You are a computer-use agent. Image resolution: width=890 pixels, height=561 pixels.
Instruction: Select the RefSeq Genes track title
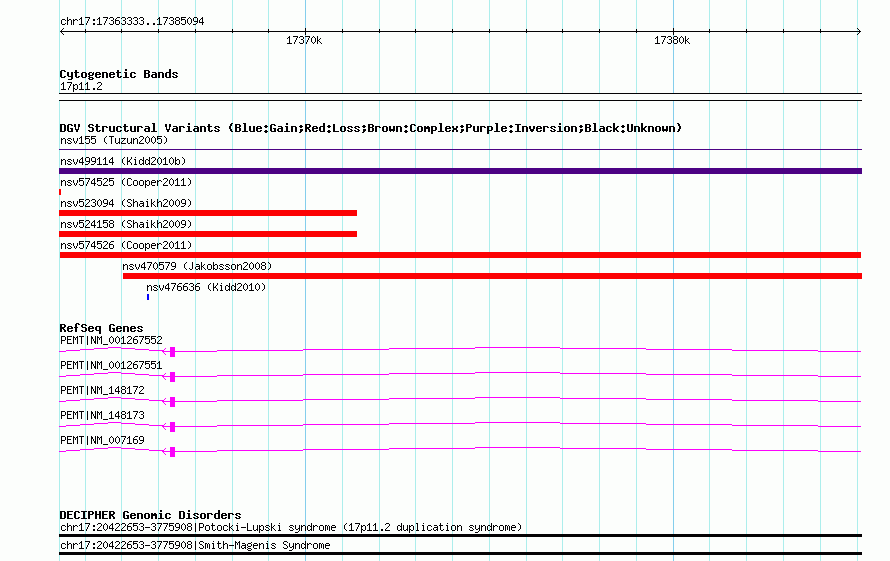[x=101, y=328]
